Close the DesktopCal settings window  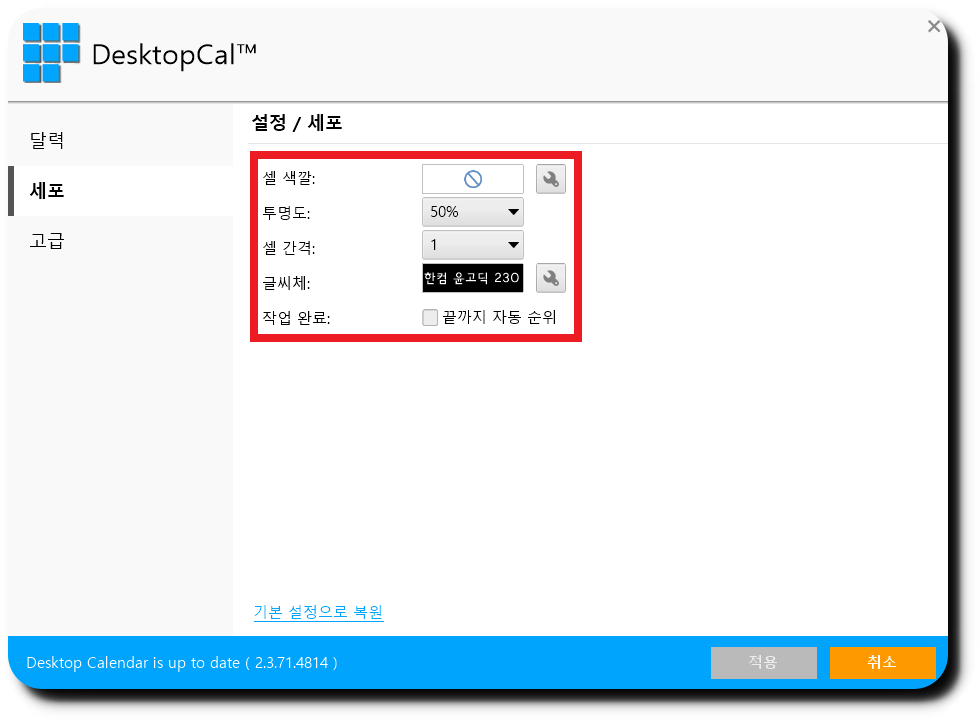(934, 26)
